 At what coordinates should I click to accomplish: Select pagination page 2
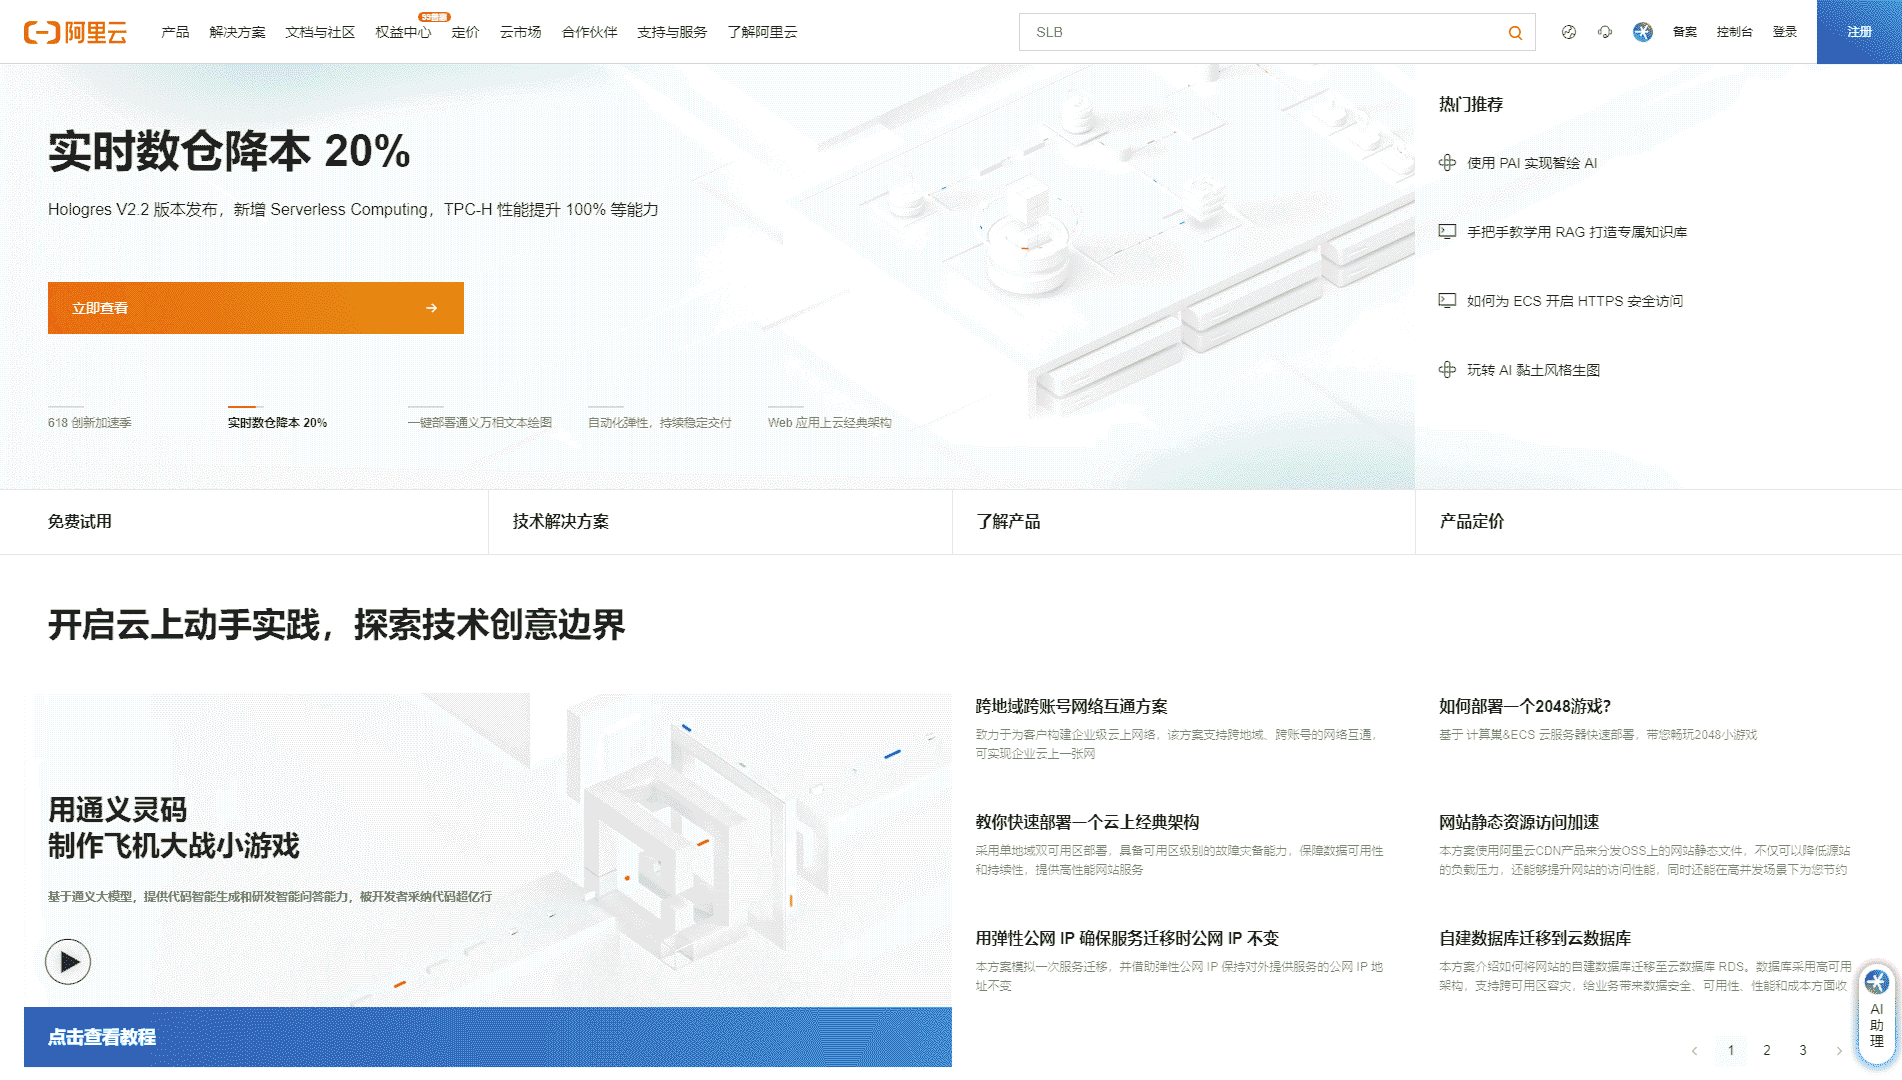click(x=1767, y=1050)
